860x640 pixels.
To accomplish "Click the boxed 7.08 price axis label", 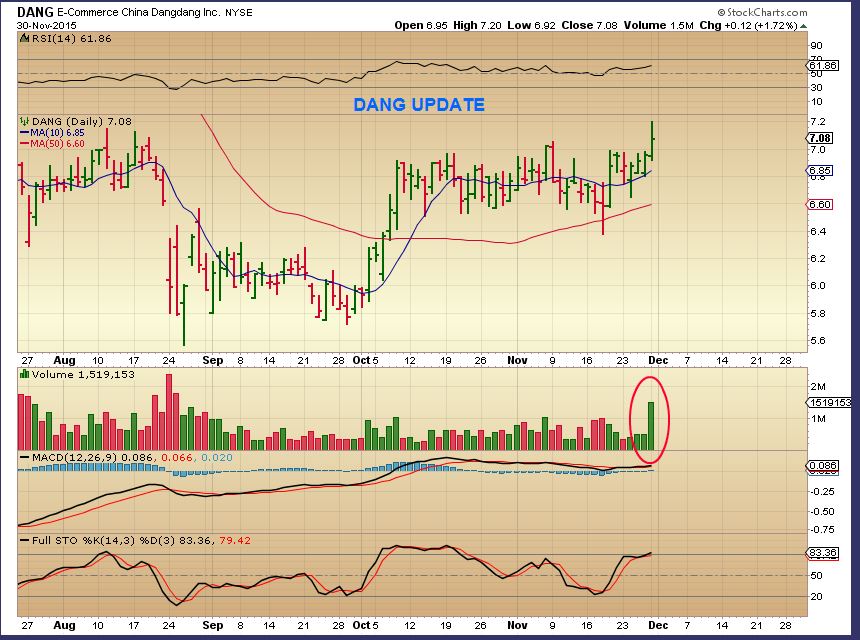I will (820, 138).
